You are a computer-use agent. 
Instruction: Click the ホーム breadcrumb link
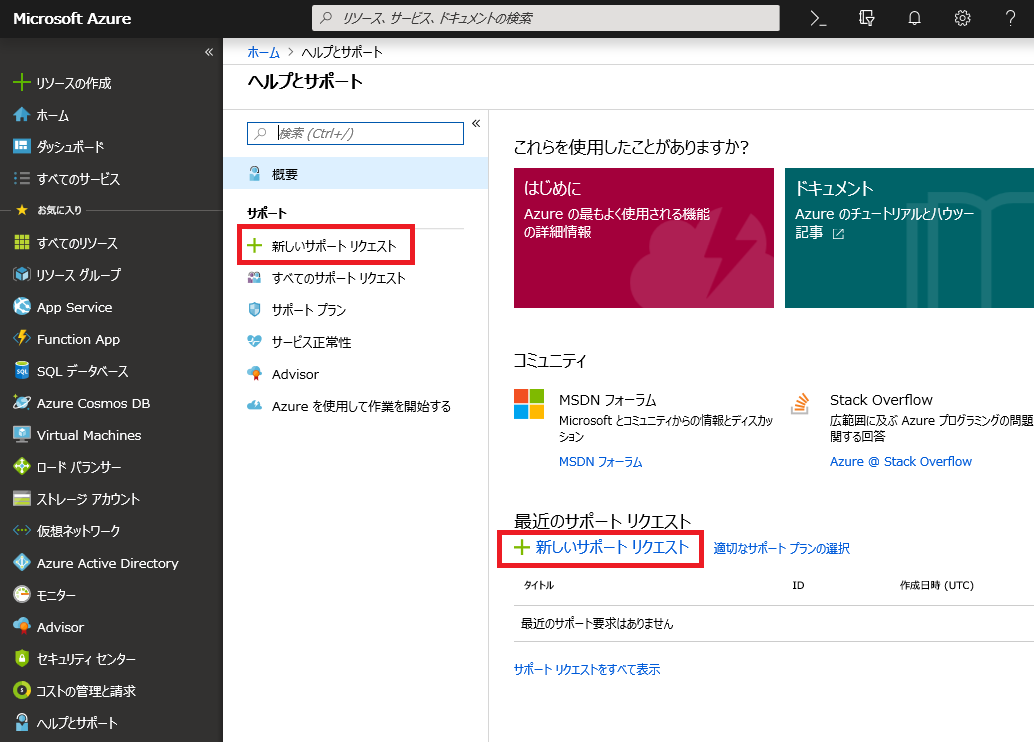(x=264, y=52)
